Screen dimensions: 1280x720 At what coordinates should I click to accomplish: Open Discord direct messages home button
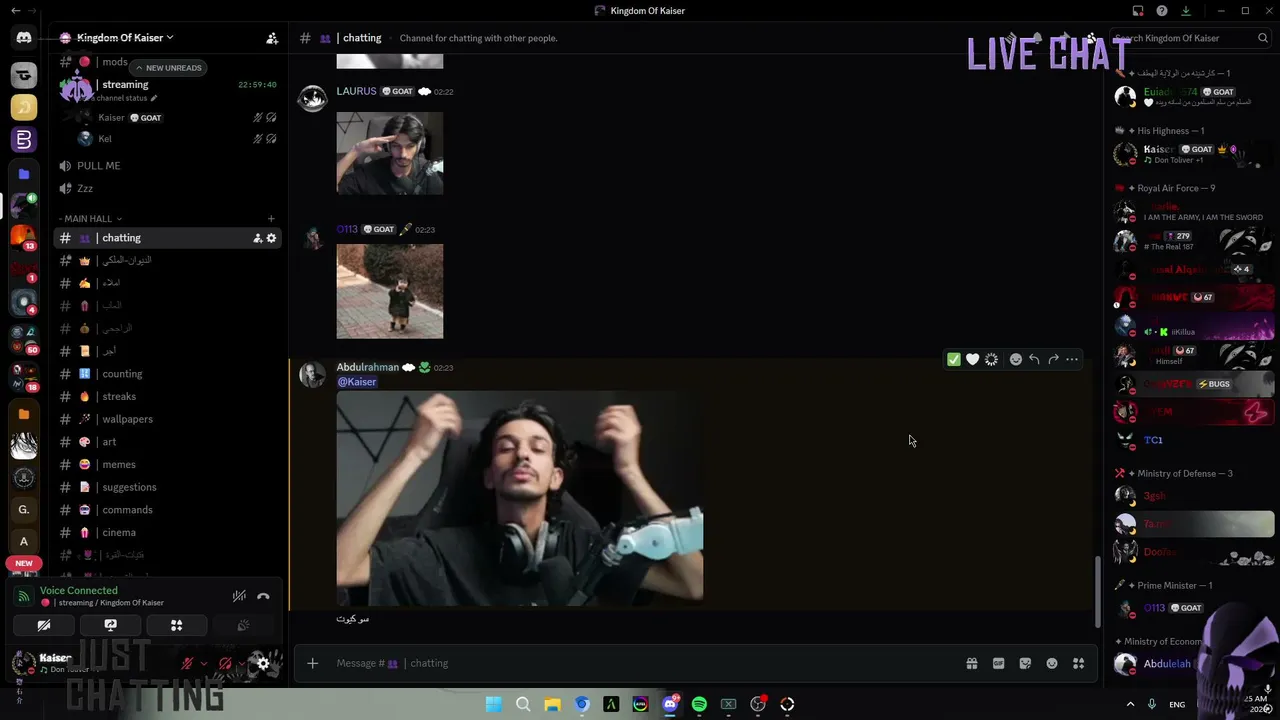(24, 38)
